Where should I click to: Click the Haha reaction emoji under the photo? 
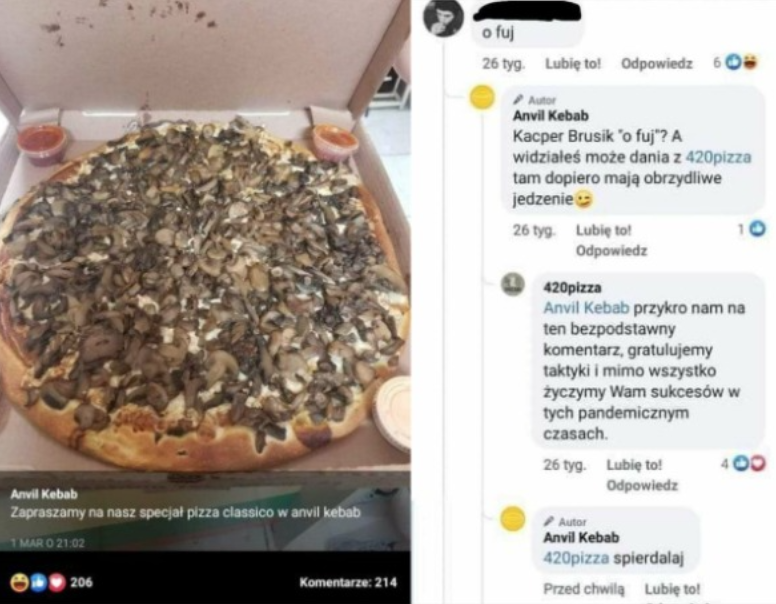[x=19, y=583]
